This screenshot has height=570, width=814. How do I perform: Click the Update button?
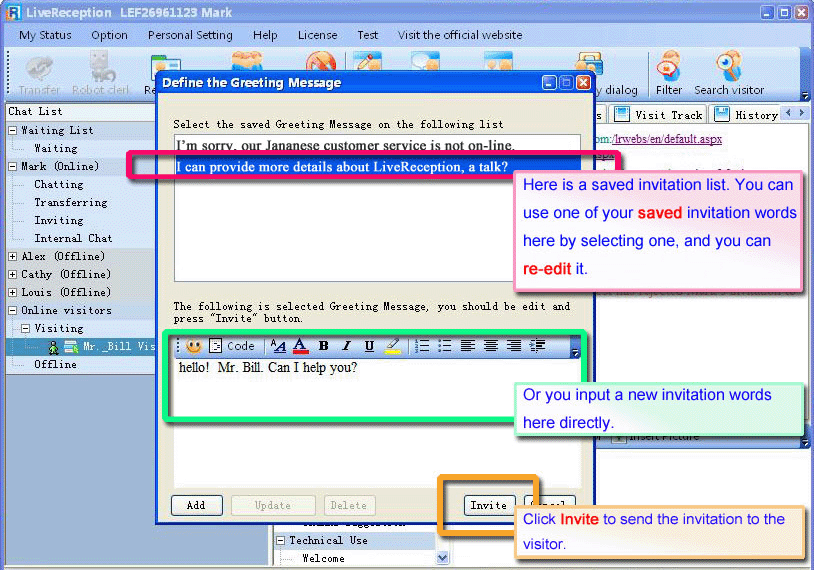click(x=273, y=506)
